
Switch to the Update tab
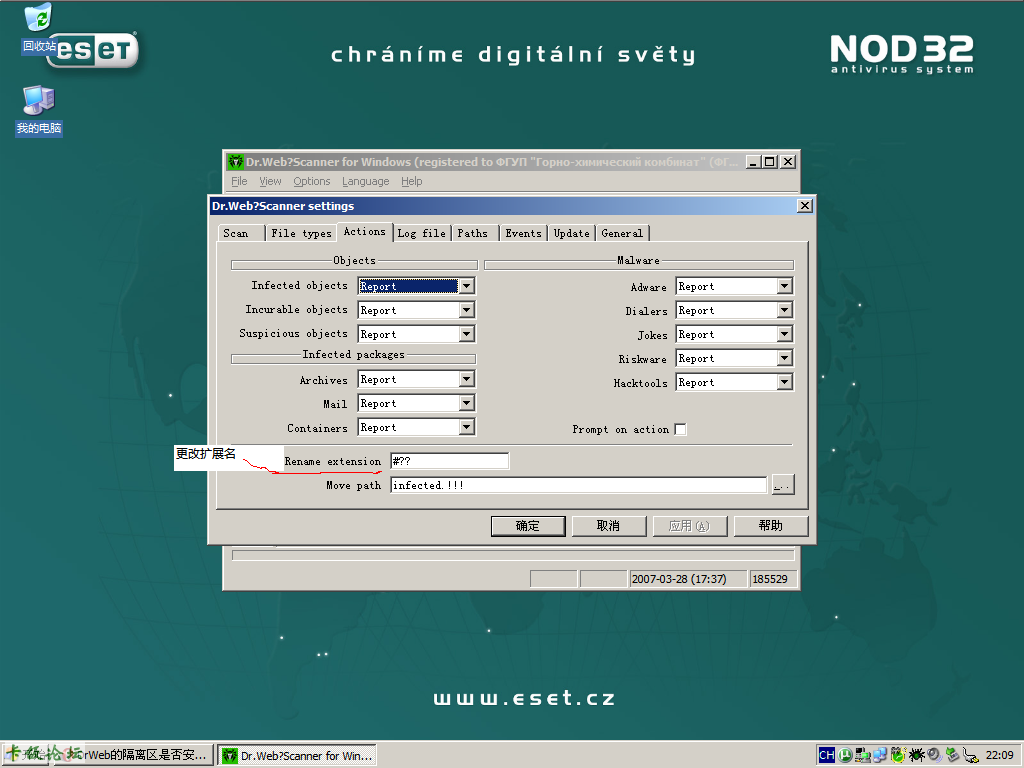coord(571,233)
